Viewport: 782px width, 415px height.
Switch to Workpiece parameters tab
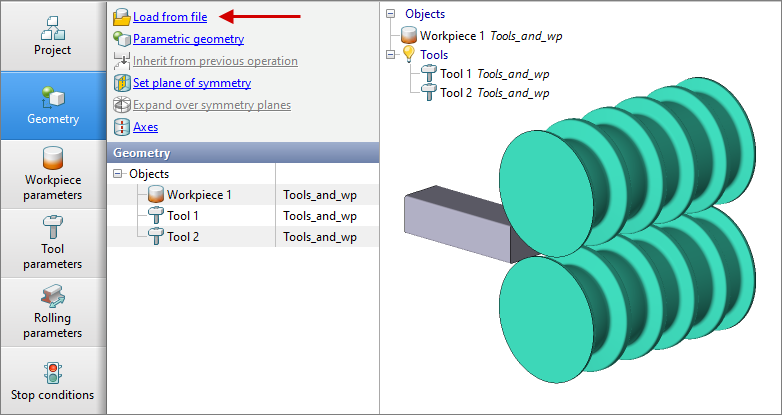tap(52, 174)
